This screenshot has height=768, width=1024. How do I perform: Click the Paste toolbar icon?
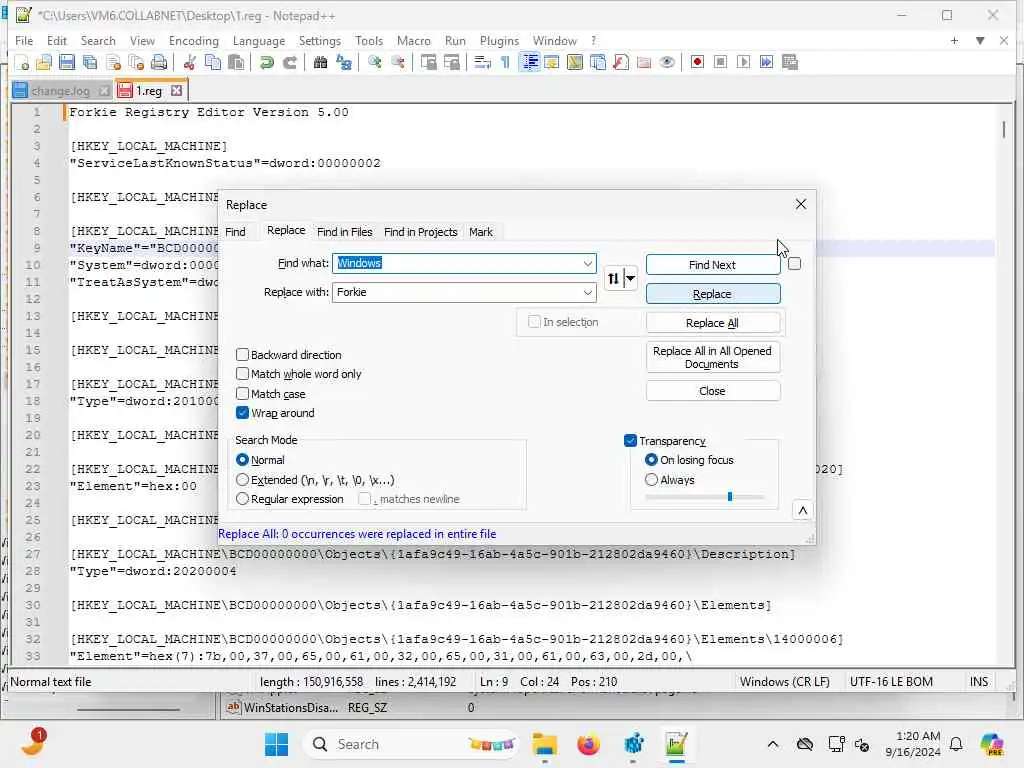point(236,63)
